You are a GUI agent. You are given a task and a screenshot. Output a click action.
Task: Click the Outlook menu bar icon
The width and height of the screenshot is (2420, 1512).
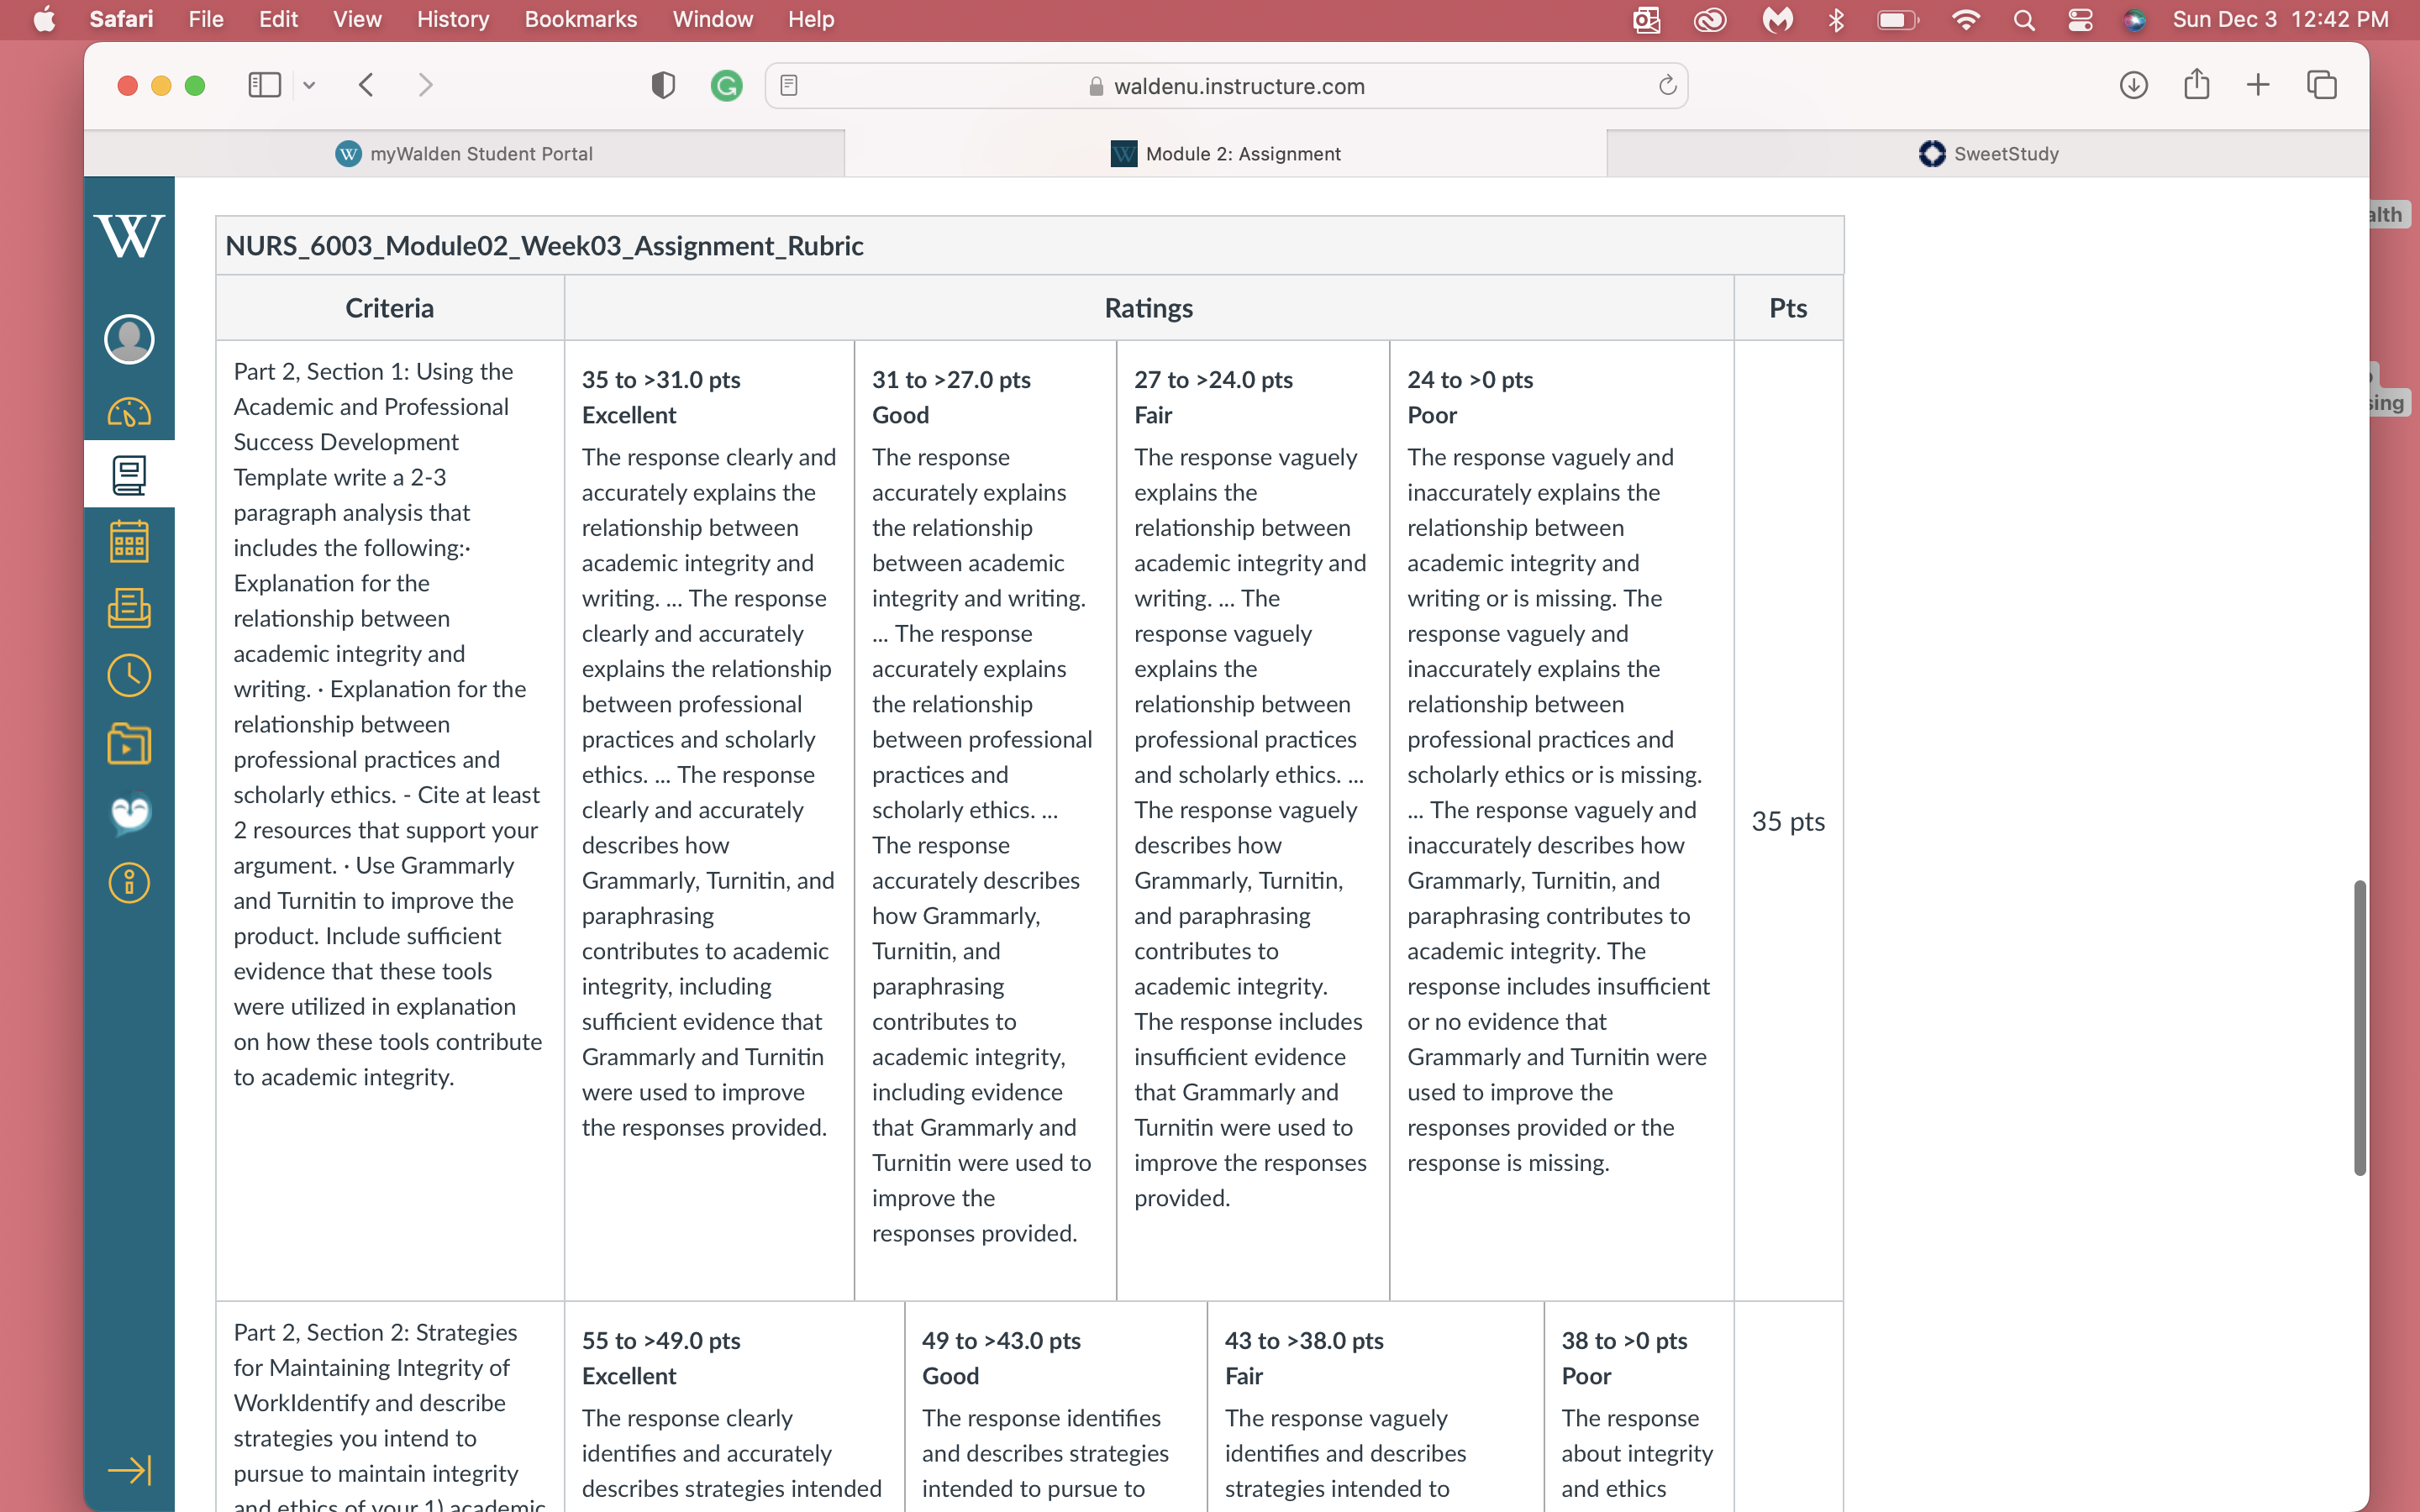tap(1646, 20)
